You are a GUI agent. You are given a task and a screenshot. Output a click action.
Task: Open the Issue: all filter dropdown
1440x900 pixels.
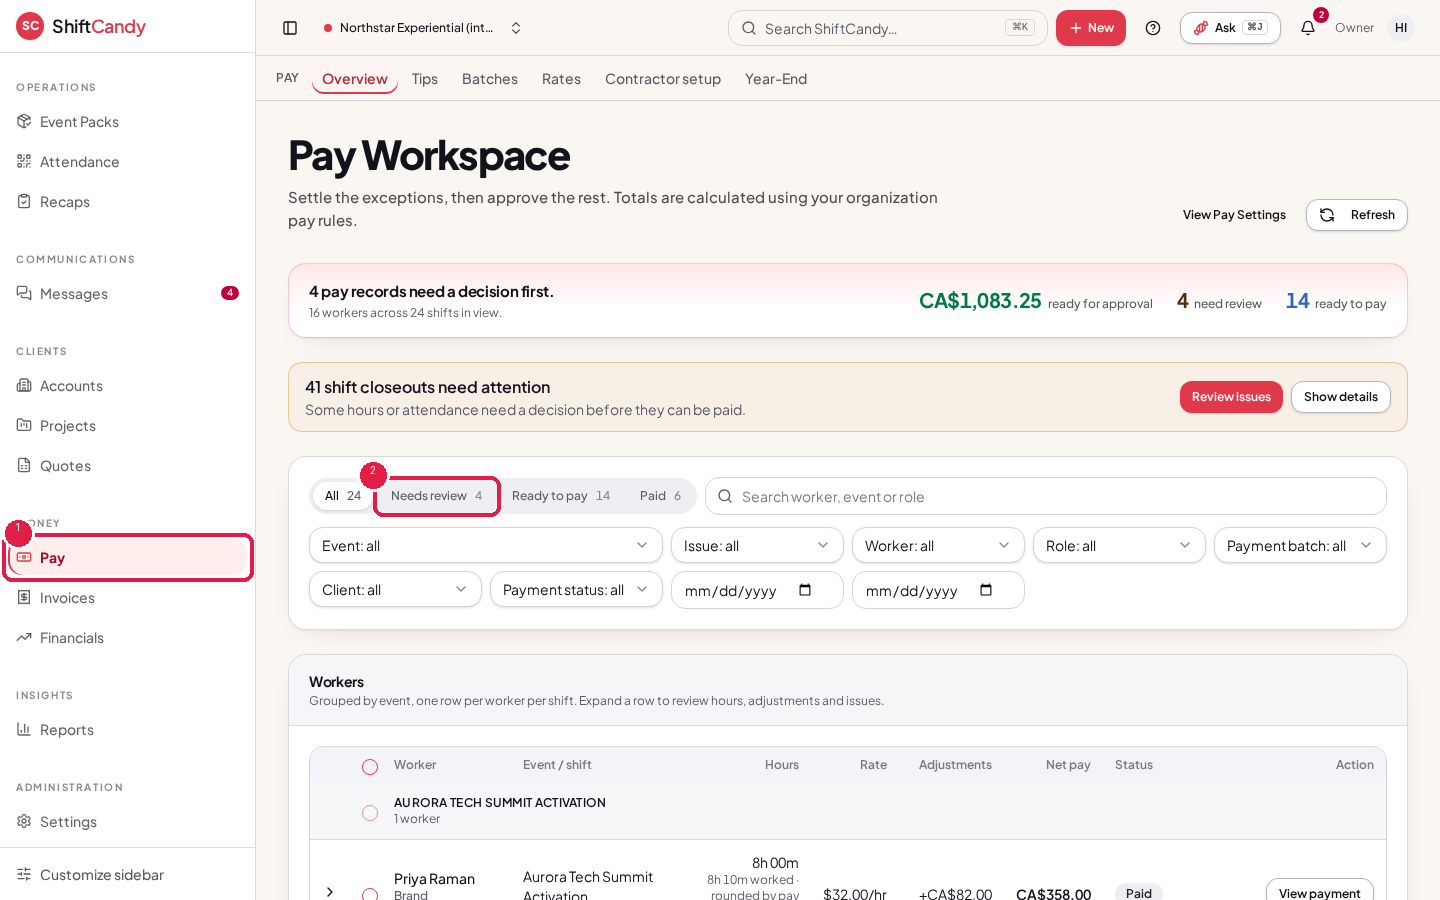pyautogui.click(x=757, y=545)
